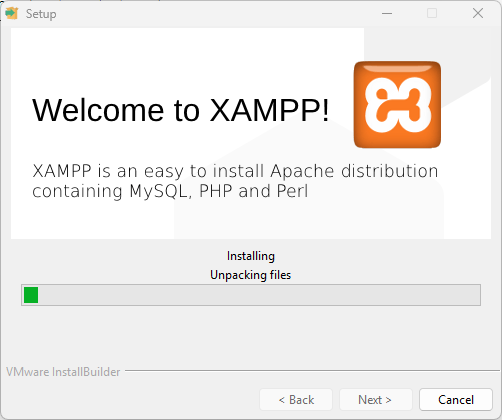Click the horizontal separator line beside InstallBuilder
The height and width of the screenshot is (420, 502).
click(313, 370)
